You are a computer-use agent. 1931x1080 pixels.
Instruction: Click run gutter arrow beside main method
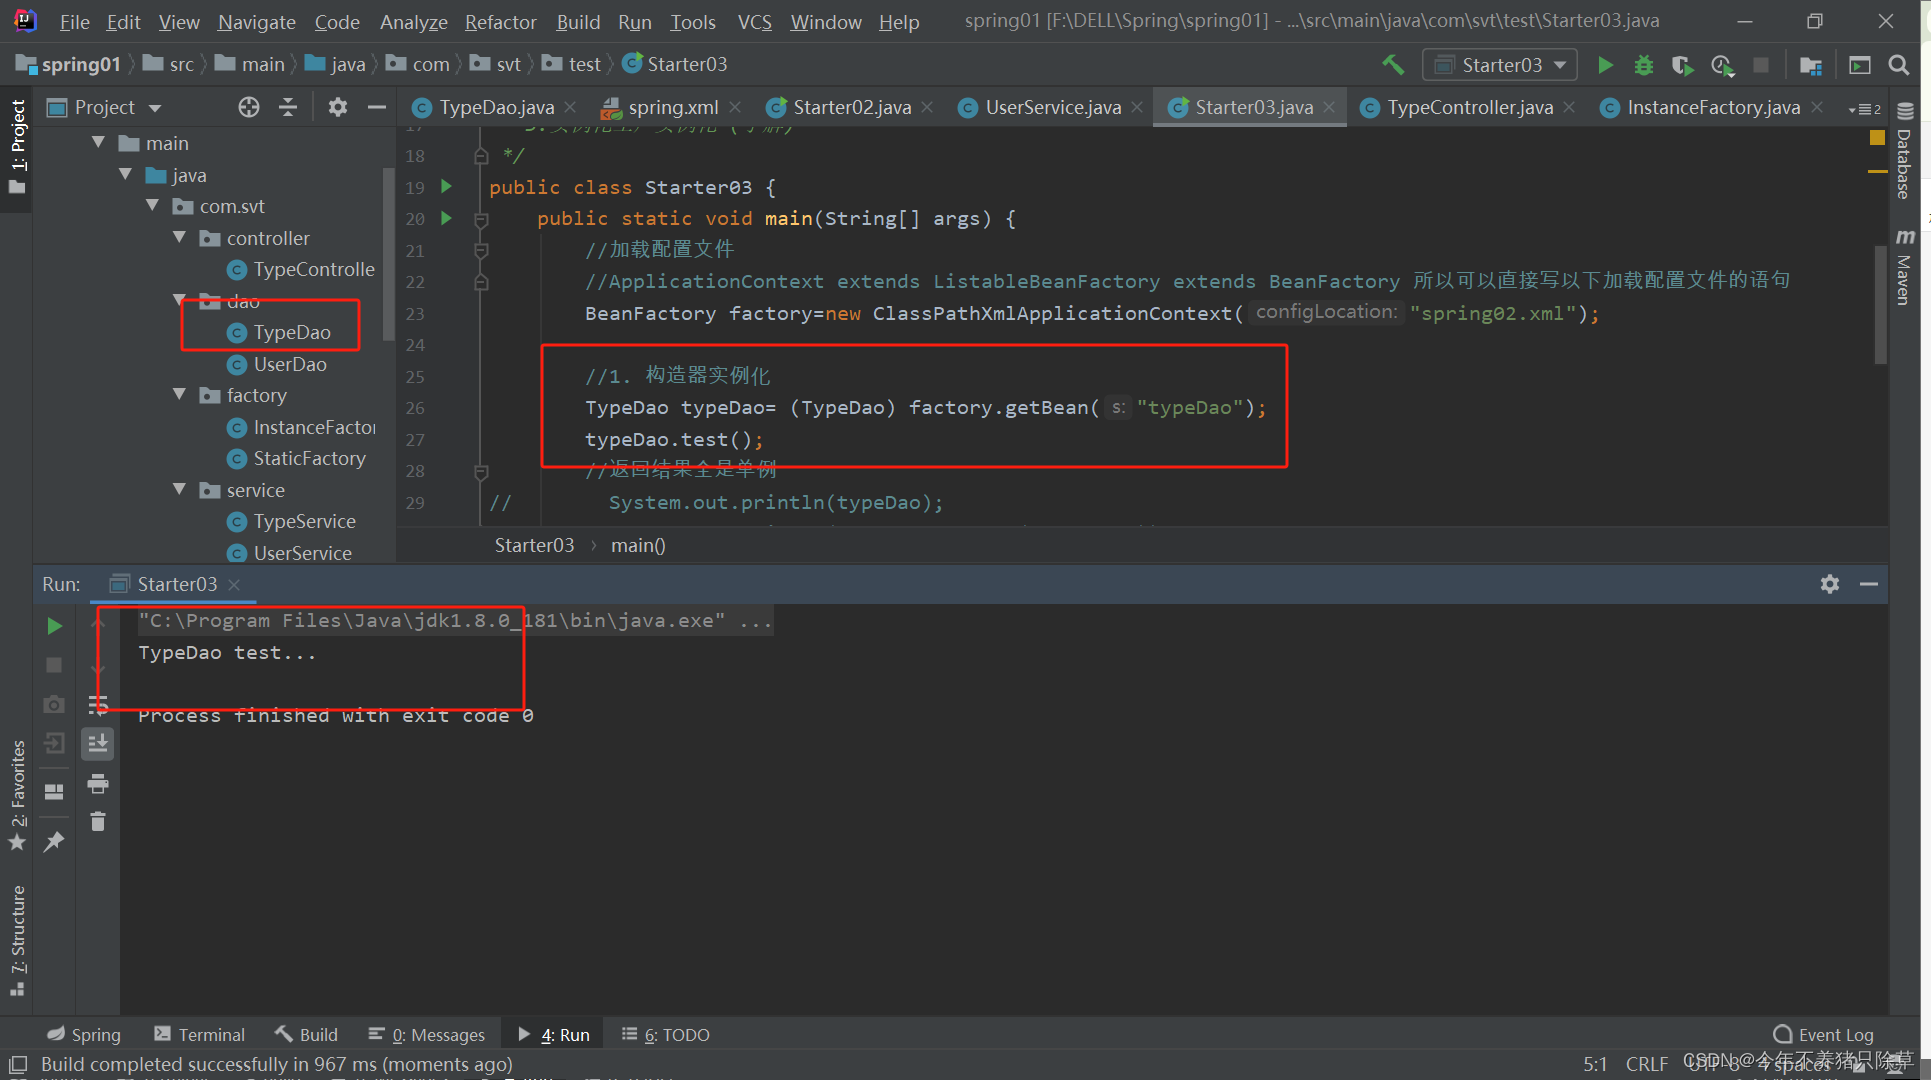tap(447, 218)
